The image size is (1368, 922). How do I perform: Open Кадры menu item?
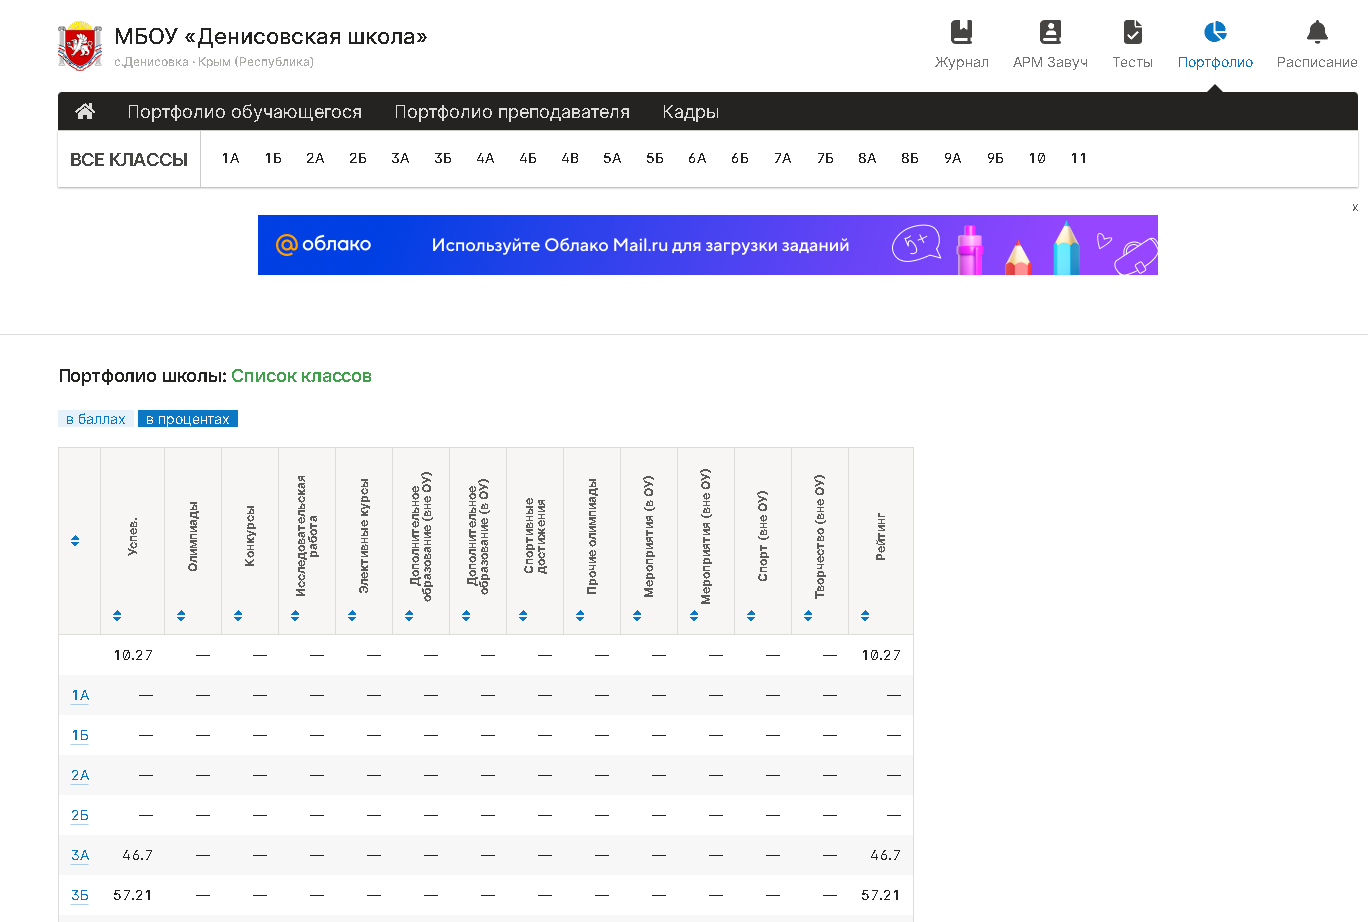pyautogui.click(x=690, y=112)
